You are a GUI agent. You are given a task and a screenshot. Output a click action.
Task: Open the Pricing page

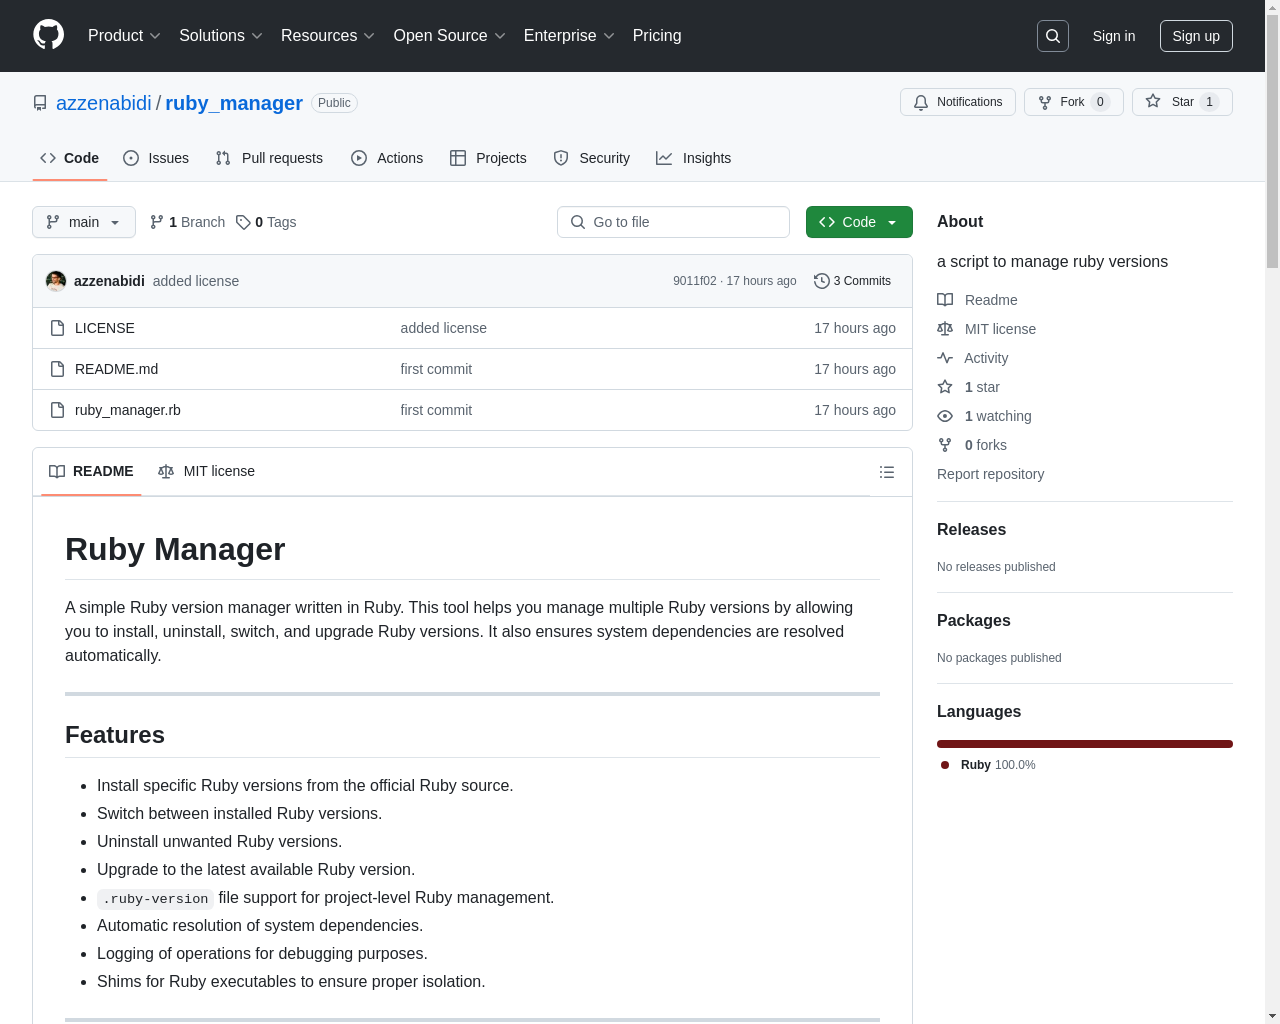point(657,36)
